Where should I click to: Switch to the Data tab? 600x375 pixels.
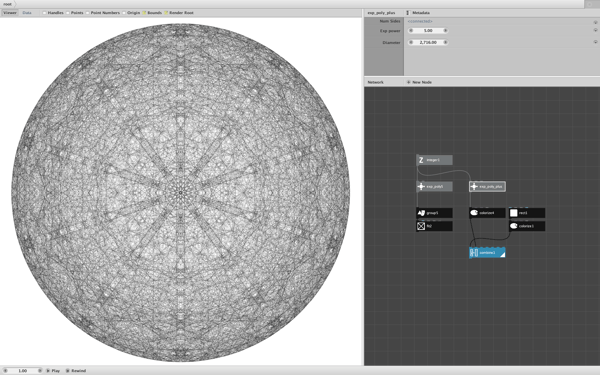pyautogui.click(x=27, y=13)
